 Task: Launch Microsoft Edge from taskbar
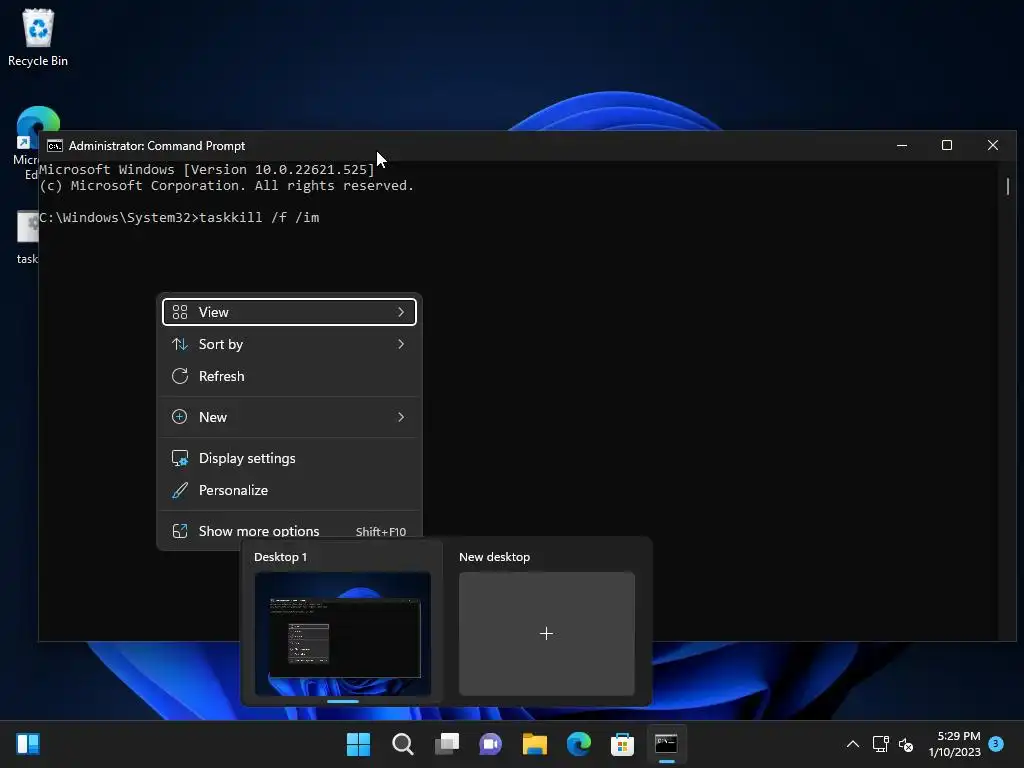point(579,744)
